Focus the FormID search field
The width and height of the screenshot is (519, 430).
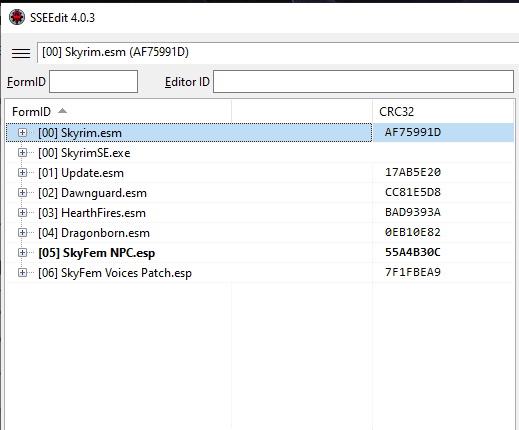[93, 81]
